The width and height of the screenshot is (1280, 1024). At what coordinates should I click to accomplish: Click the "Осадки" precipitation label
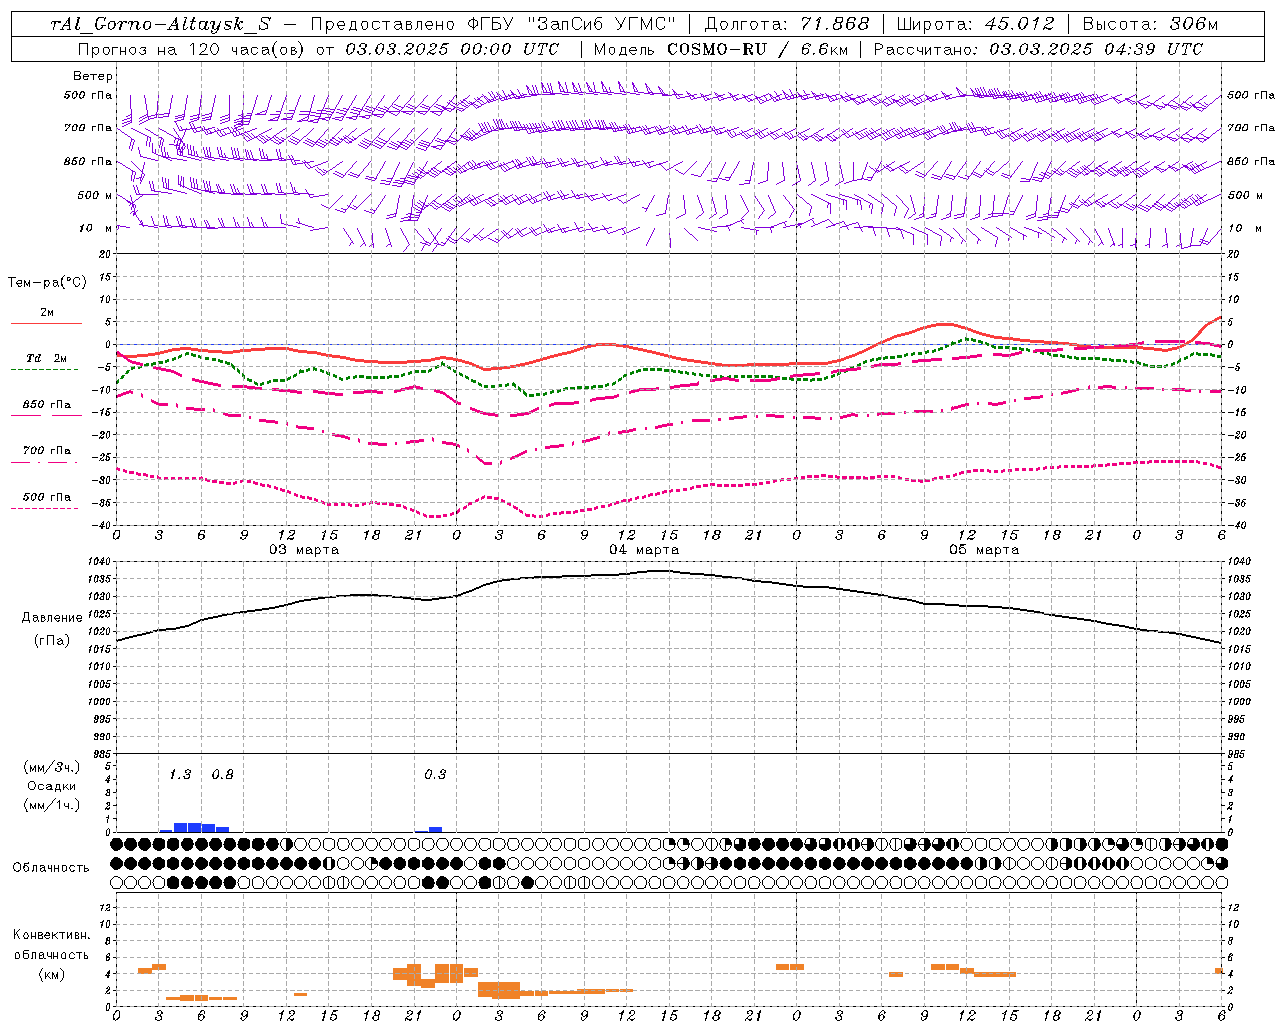pyautogui.click(x=52, y=786)
